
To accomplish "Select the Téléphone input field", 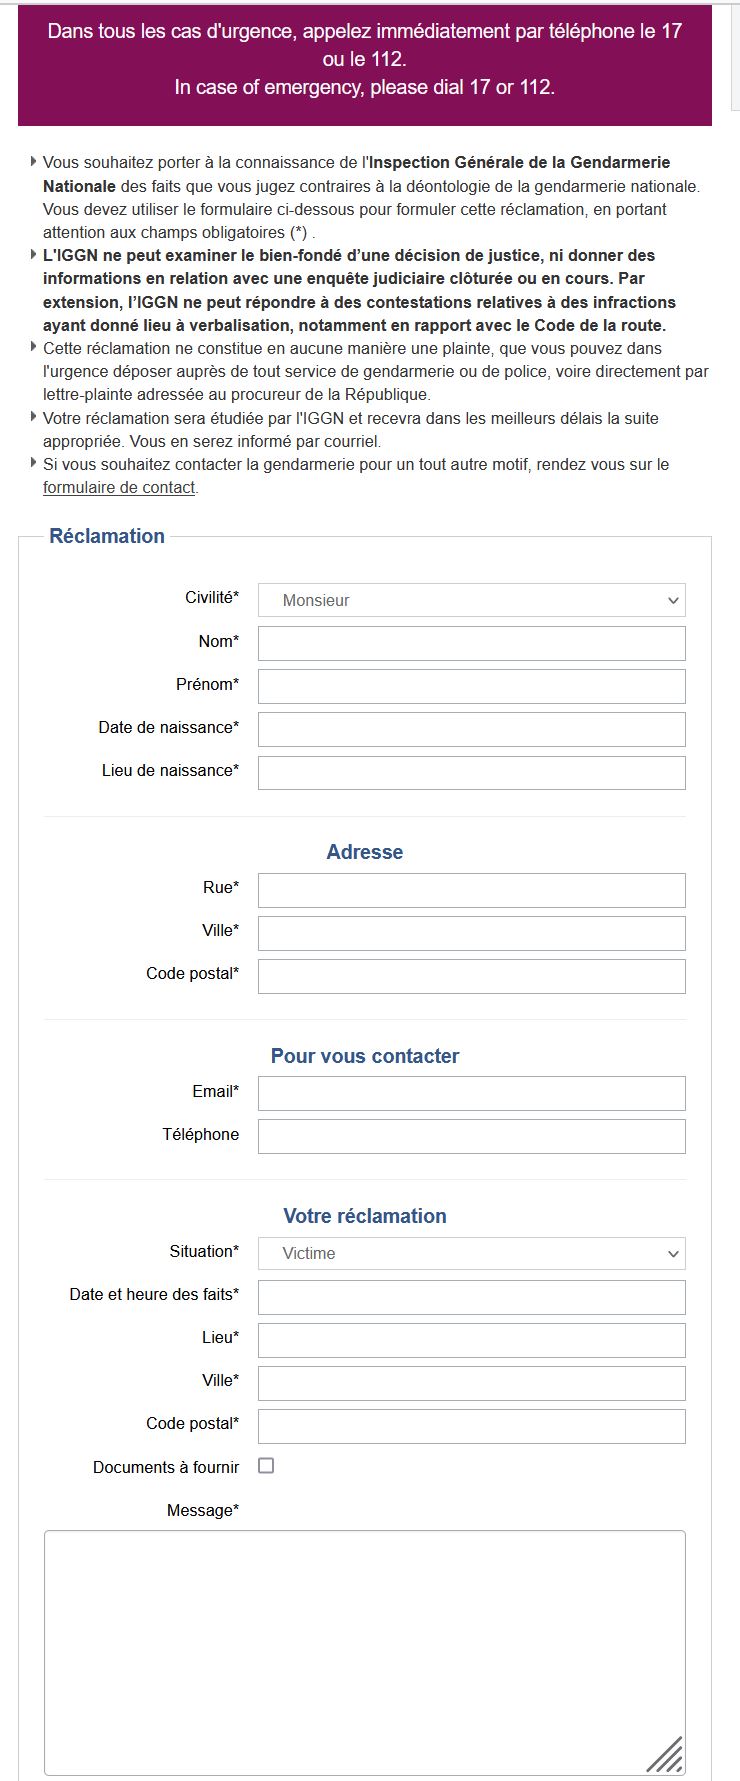I will 471,1136.
